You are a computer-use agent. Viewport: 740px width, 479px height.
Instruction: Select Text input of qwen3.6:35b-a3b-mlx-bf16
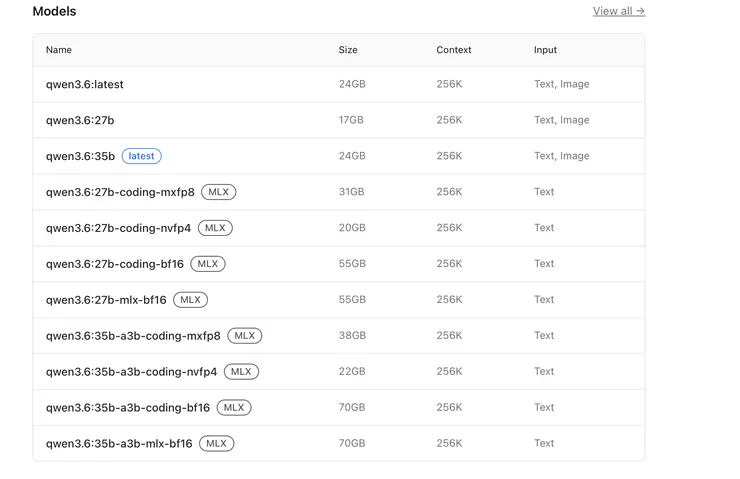[x=544, y=443]
